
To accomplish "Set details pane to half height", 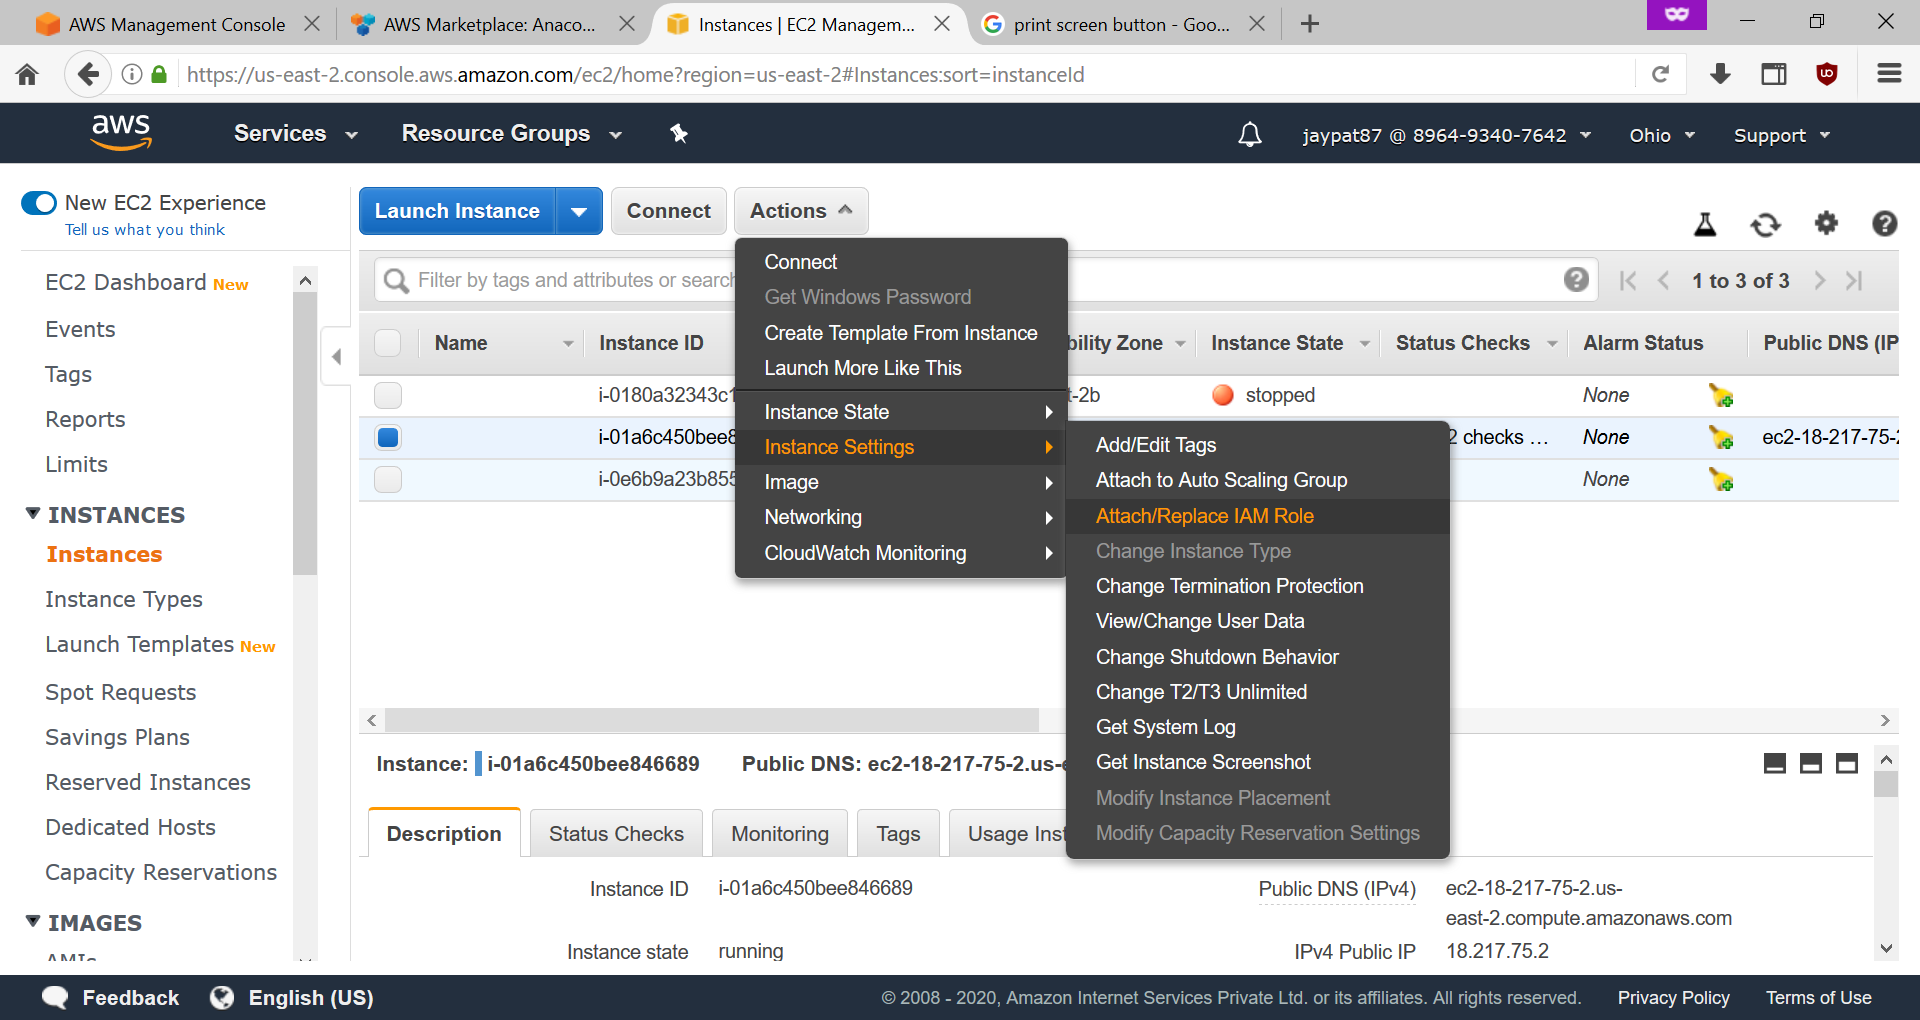I will [x=1811, y=764].
